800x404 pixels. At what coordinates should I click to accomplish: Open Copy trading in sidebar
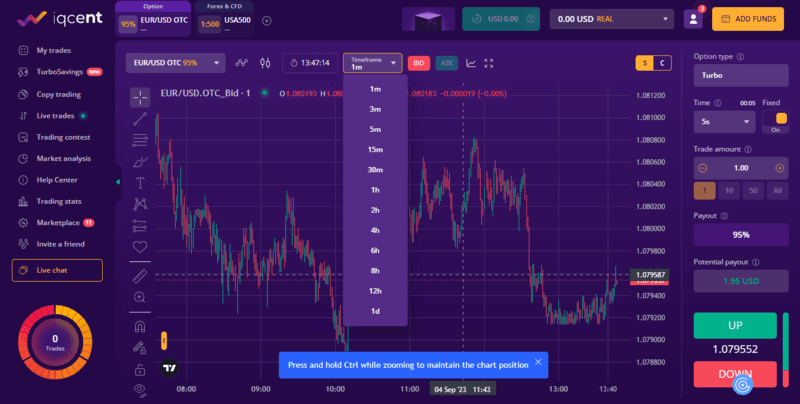59,94
